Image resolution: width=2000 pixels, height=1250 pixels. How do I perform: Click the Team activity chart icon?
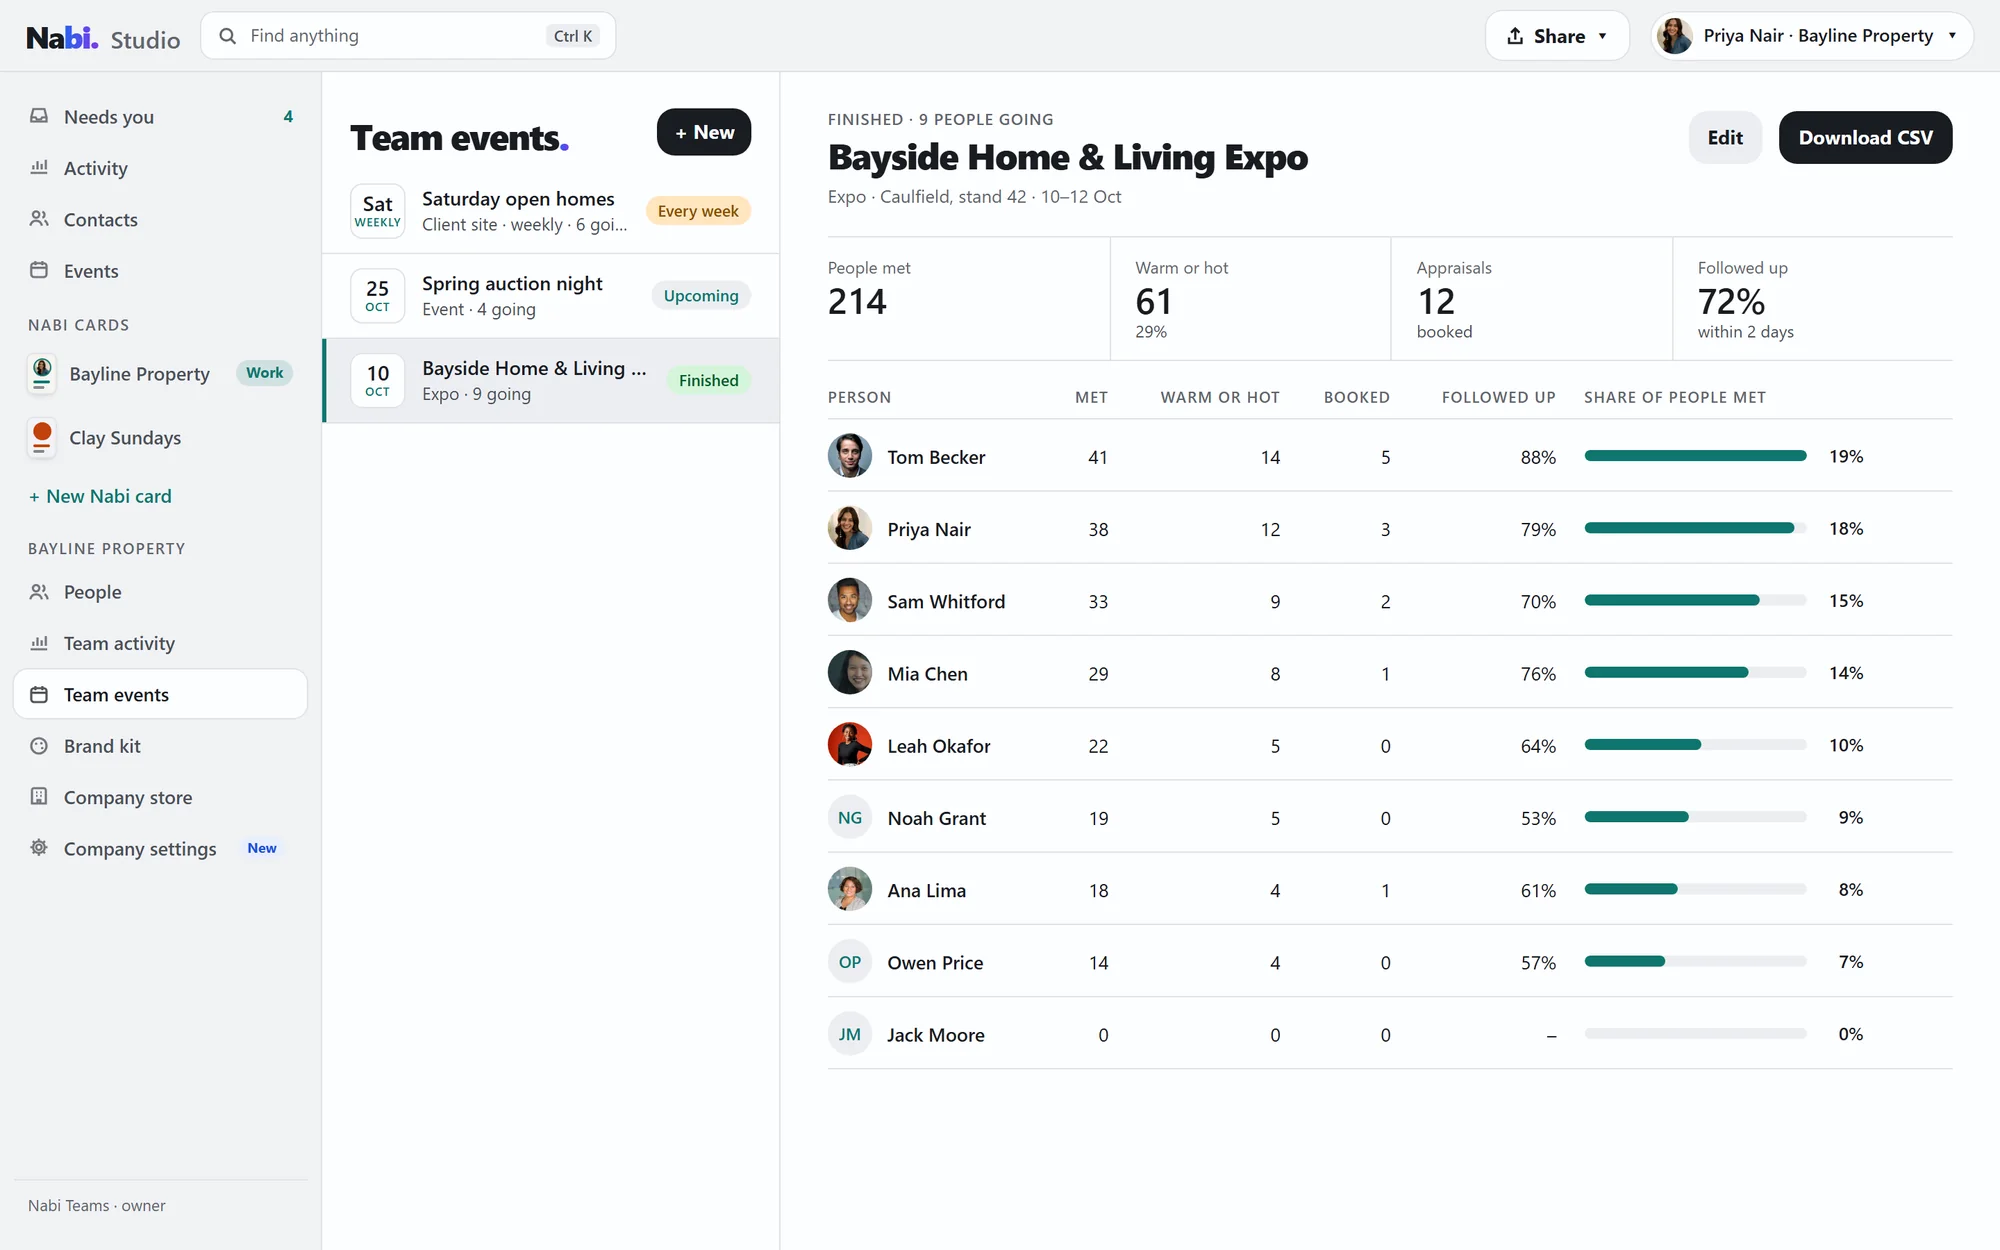[39, 643]
